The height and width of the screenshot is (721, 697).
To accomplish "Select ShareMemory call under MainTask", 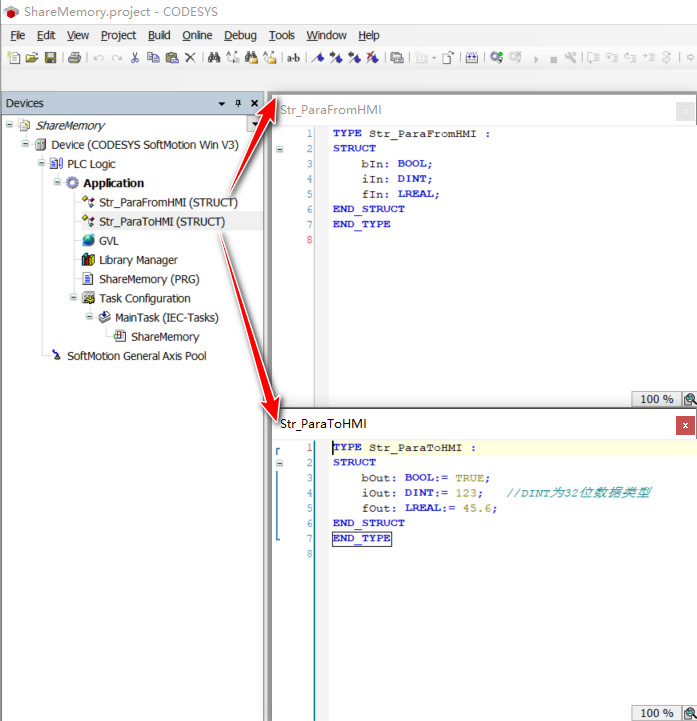I will click(165, 337).
